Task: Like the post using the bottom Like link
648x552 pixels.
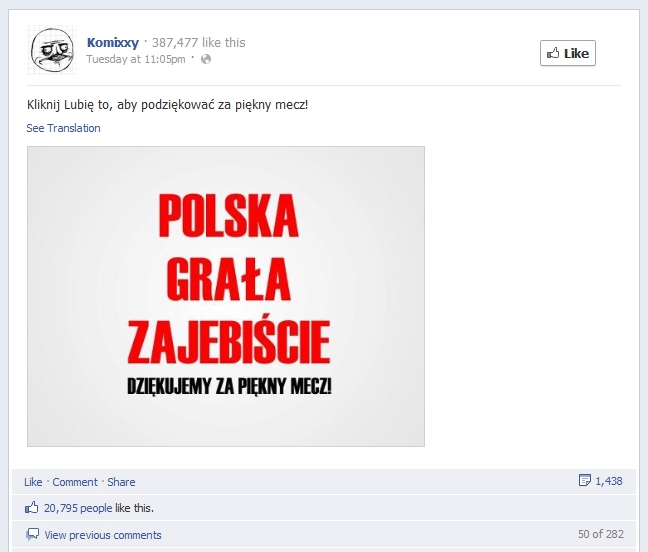Action: tap(33, 482)
